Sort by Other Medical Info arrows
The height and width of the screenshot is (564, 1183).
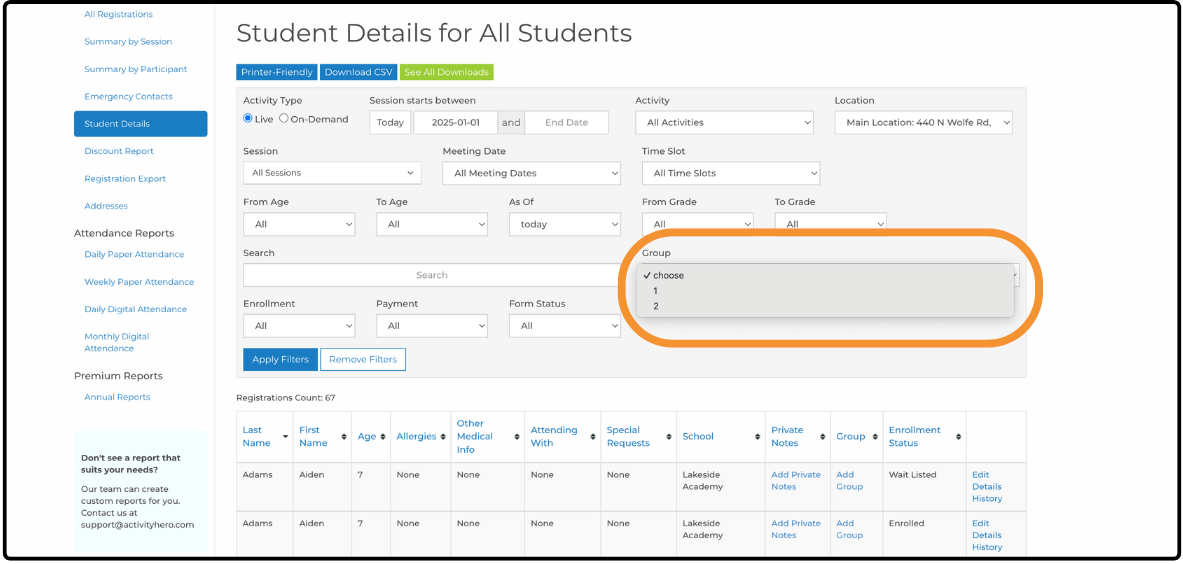click(x=518, y=437)
